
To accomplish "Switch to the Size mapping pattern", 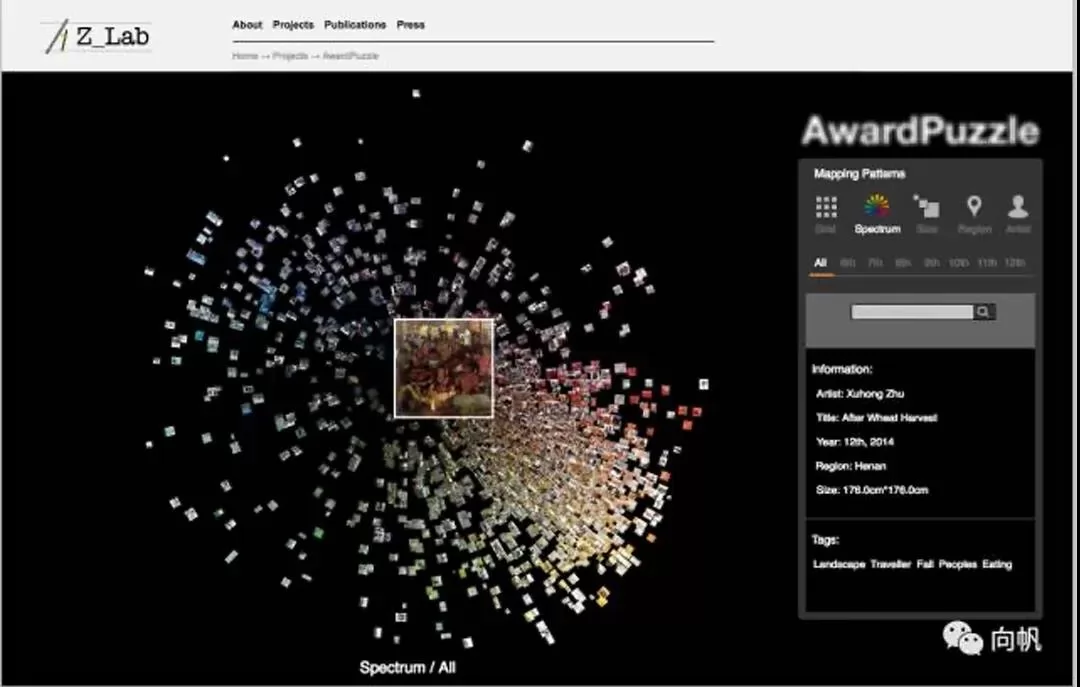I will [927, 208].
